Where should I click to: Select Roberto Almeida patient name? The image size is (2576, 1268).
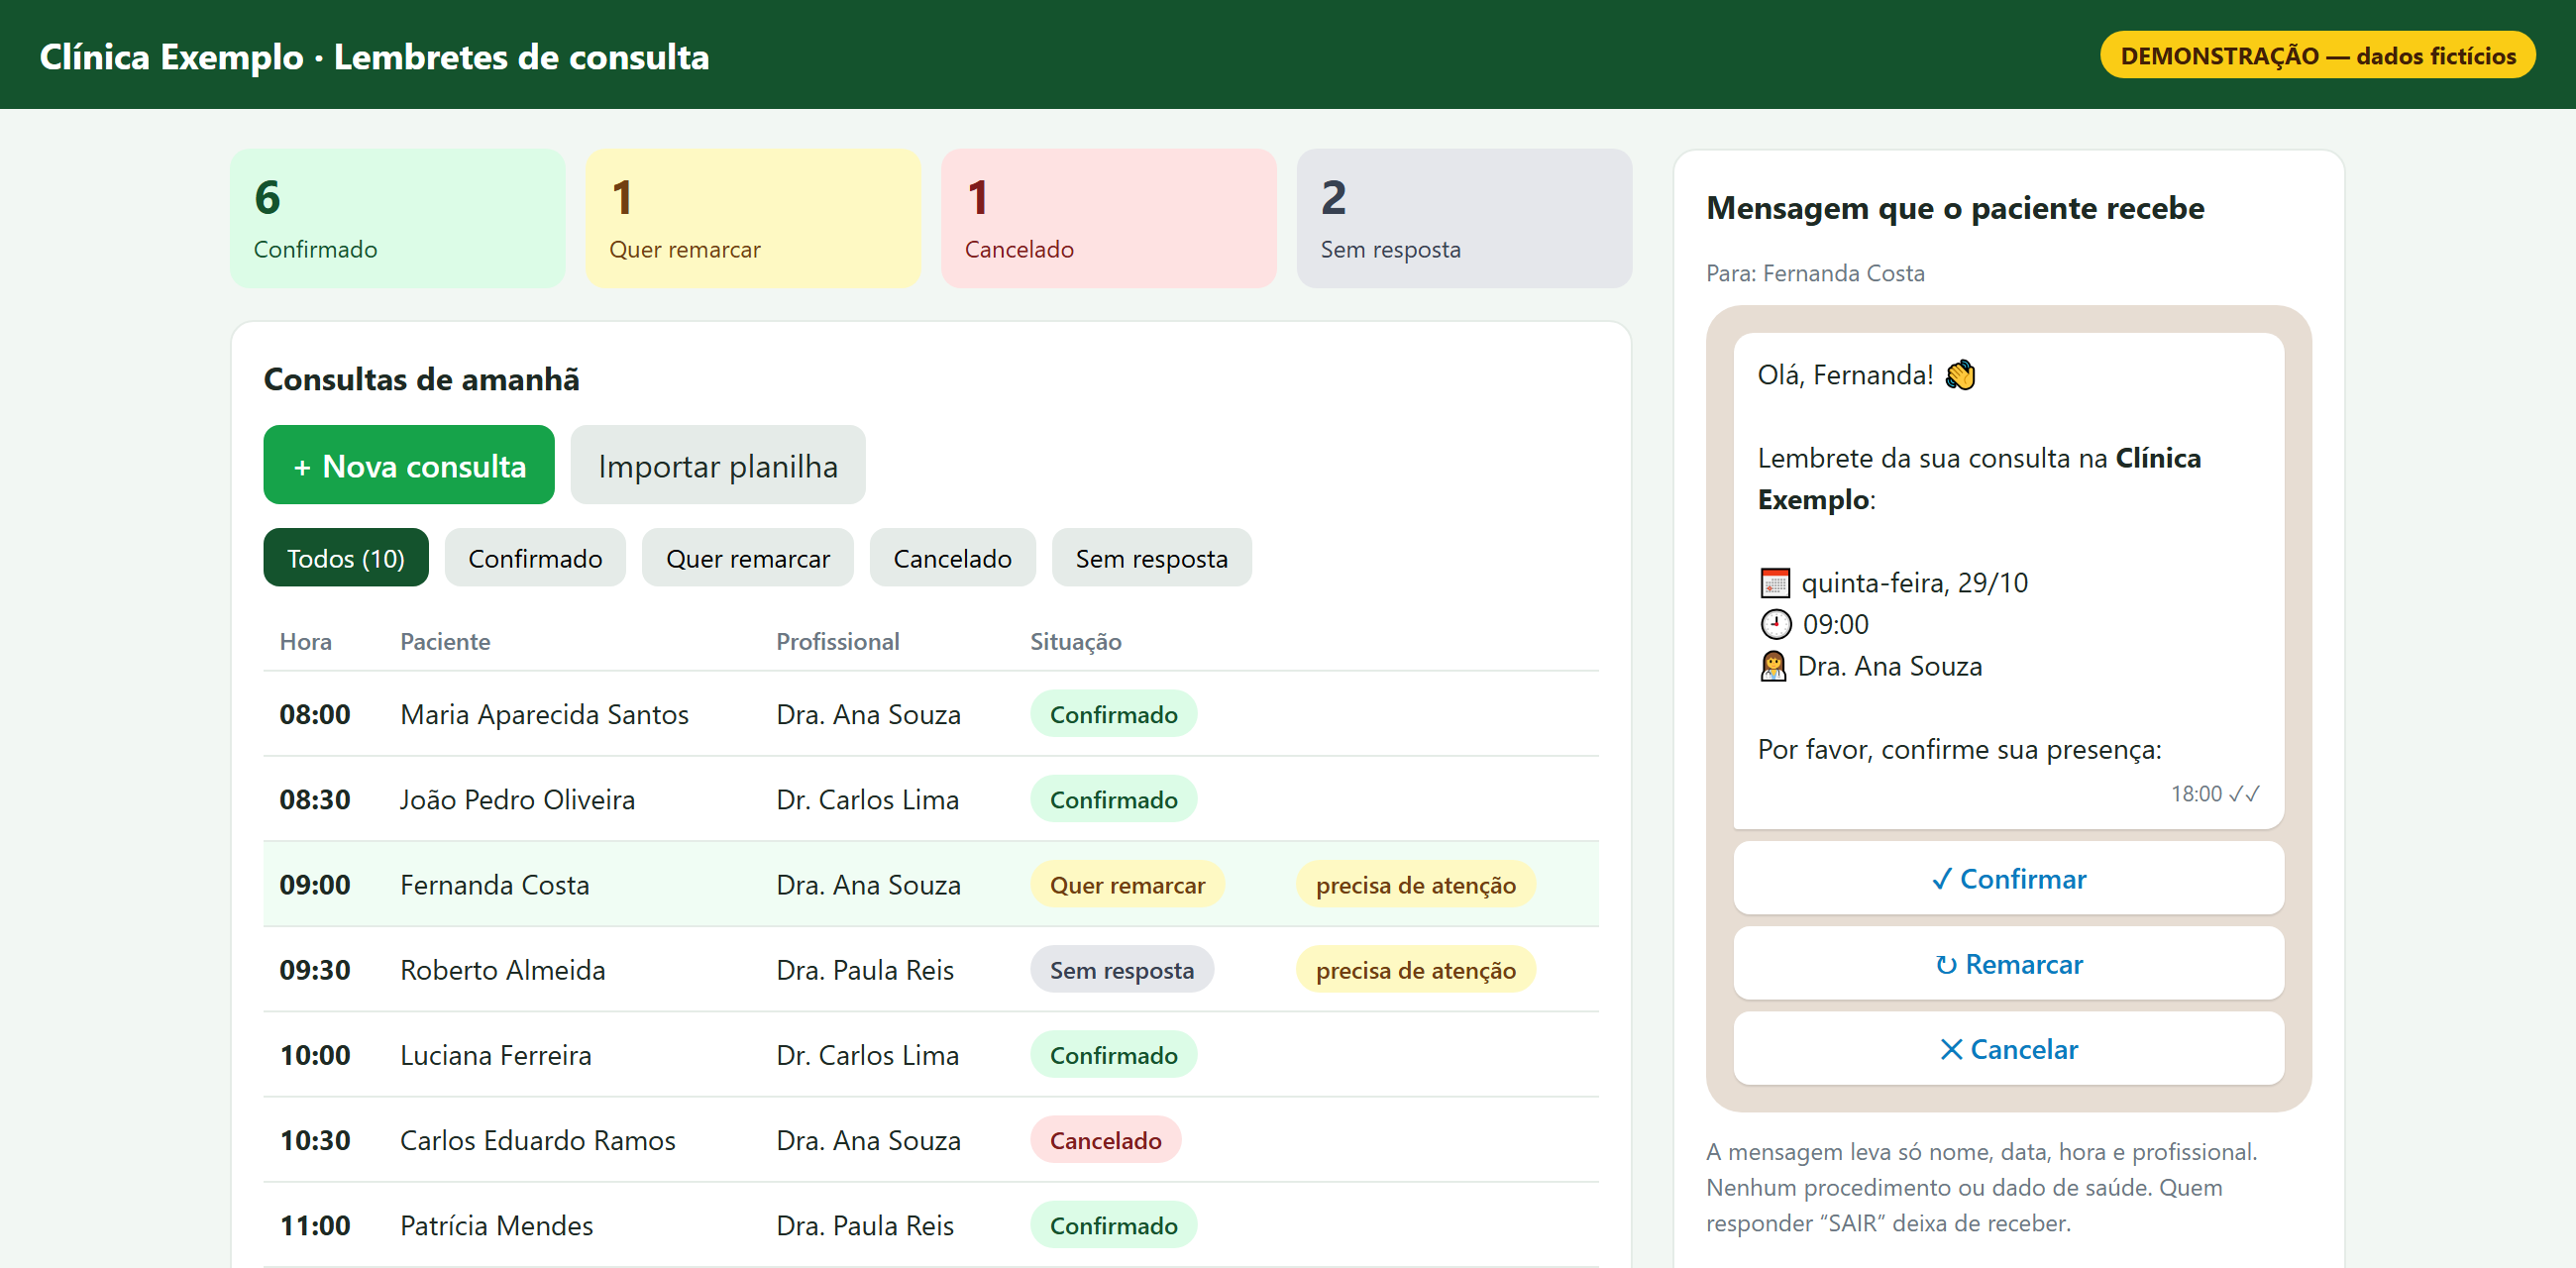point(502,969)
